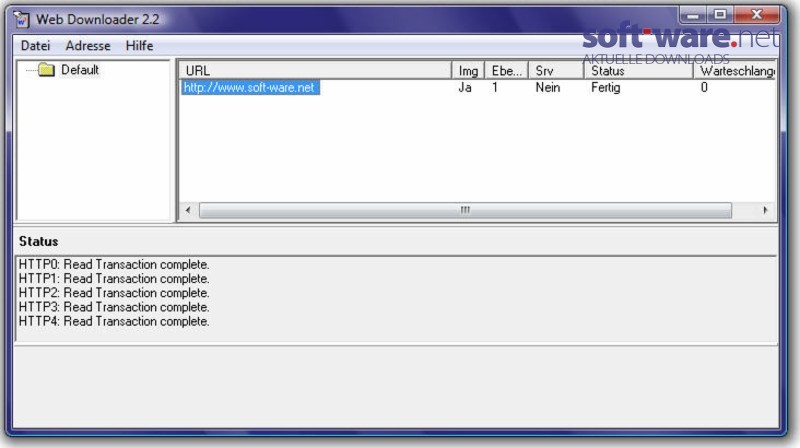Click the HTTP3: Read Transaction complete line

pos(114,307)
